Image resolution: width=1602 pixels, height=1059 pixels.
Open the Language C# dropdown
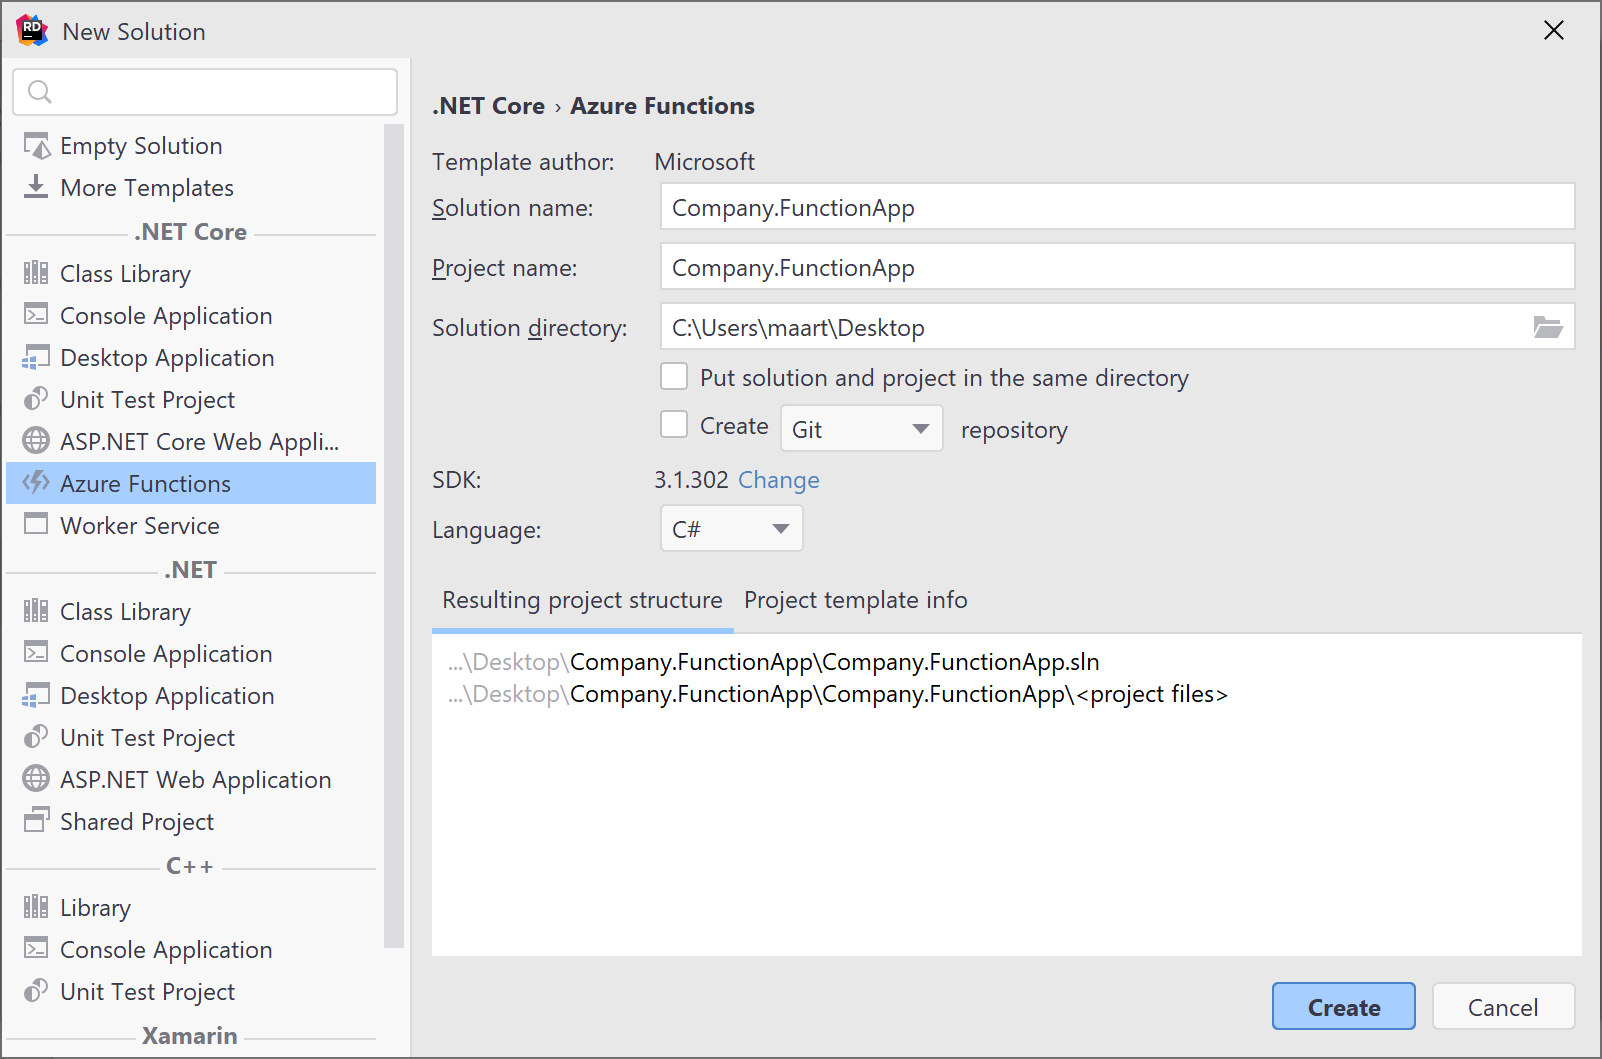click(731, 529)
